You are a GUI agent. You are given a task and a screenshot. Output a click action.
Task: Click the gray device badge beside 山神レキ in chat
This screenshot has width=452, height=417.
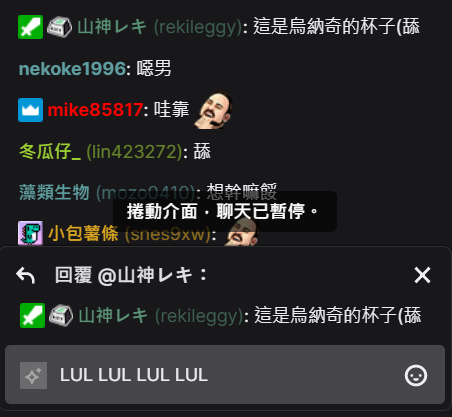pyautogui.click(x=59, y=27)
